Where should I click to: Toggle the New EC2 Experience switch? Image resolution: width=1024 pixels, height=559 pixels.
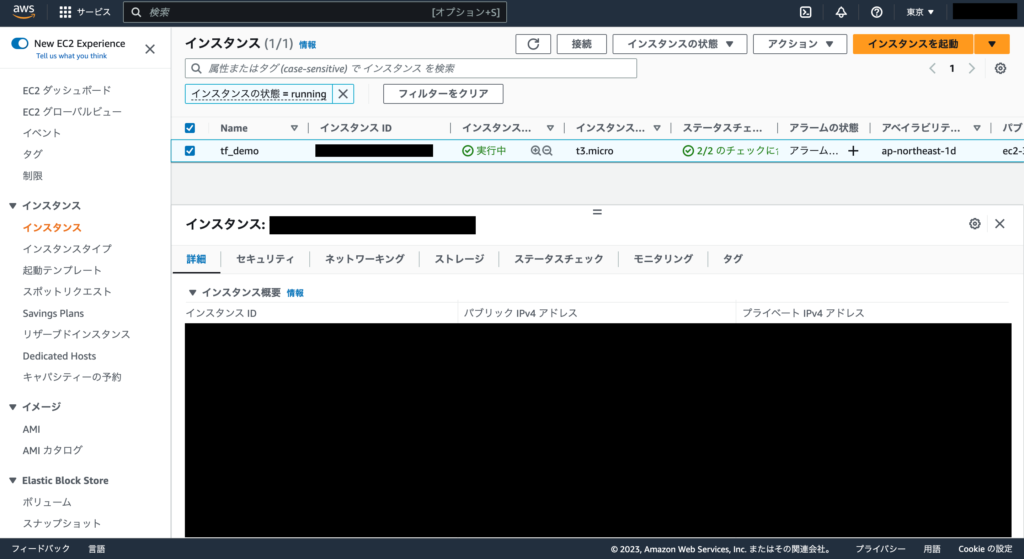[20, 43]
